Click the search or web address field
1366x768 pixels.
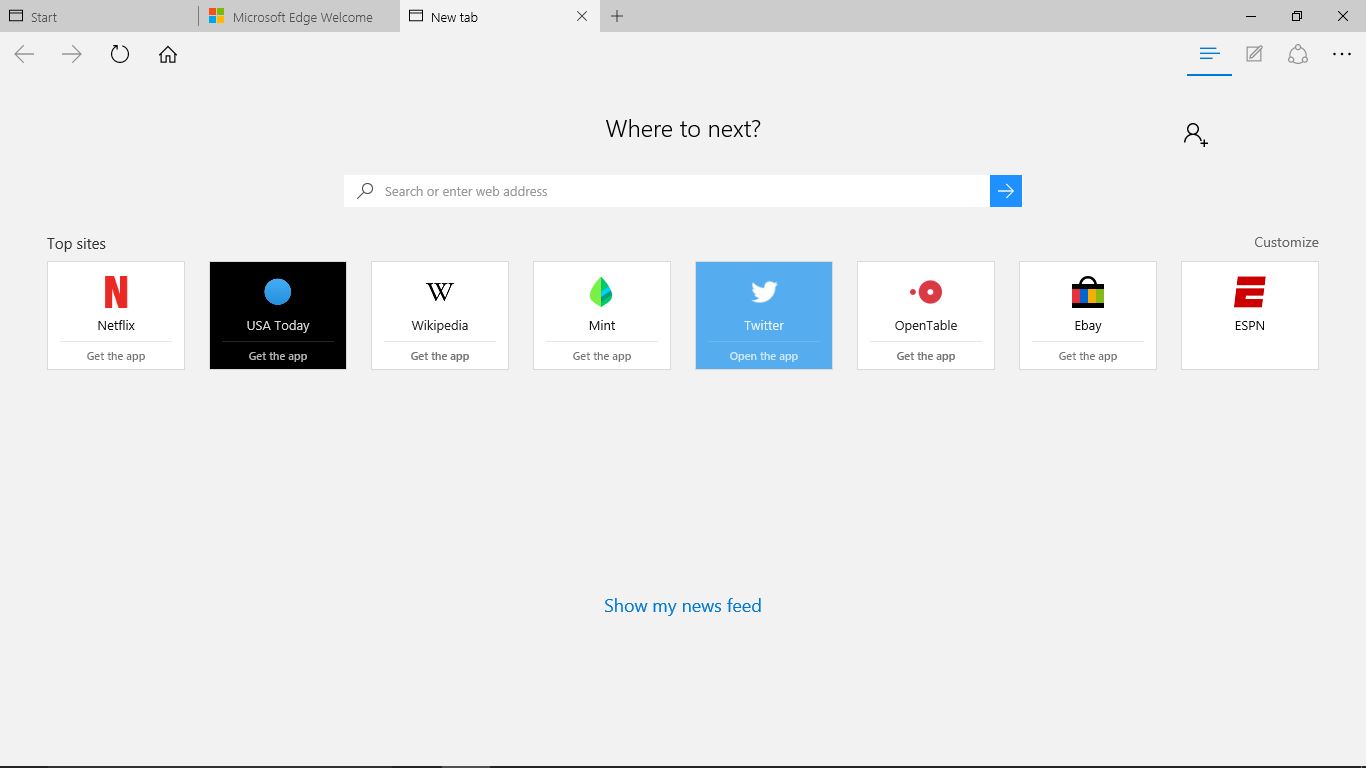click(x=666, y=191)
